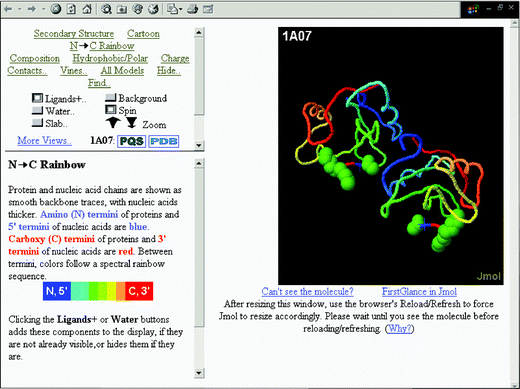Go to the Home page icon
This screenshot has height=389, width=520.
[x=87, y=9]
